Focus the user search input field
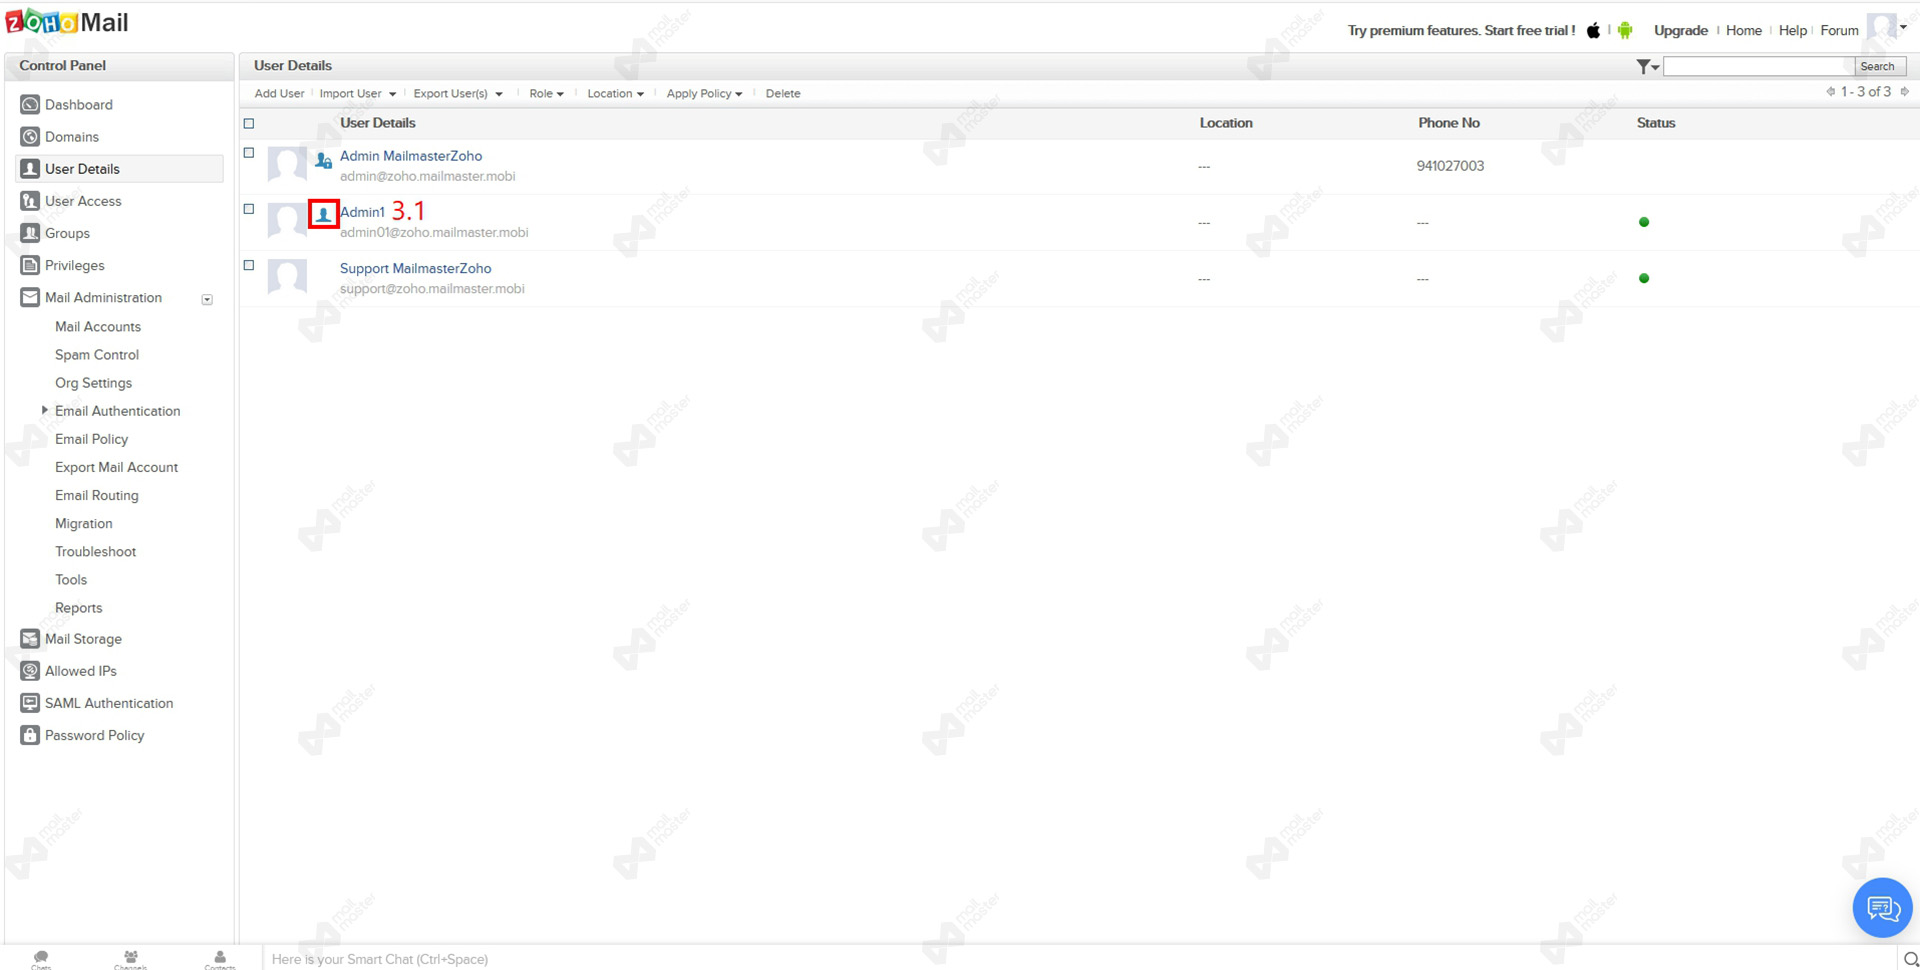Image resolution: width=1920 pixels, height=970 pixels. pos(1759,66)
